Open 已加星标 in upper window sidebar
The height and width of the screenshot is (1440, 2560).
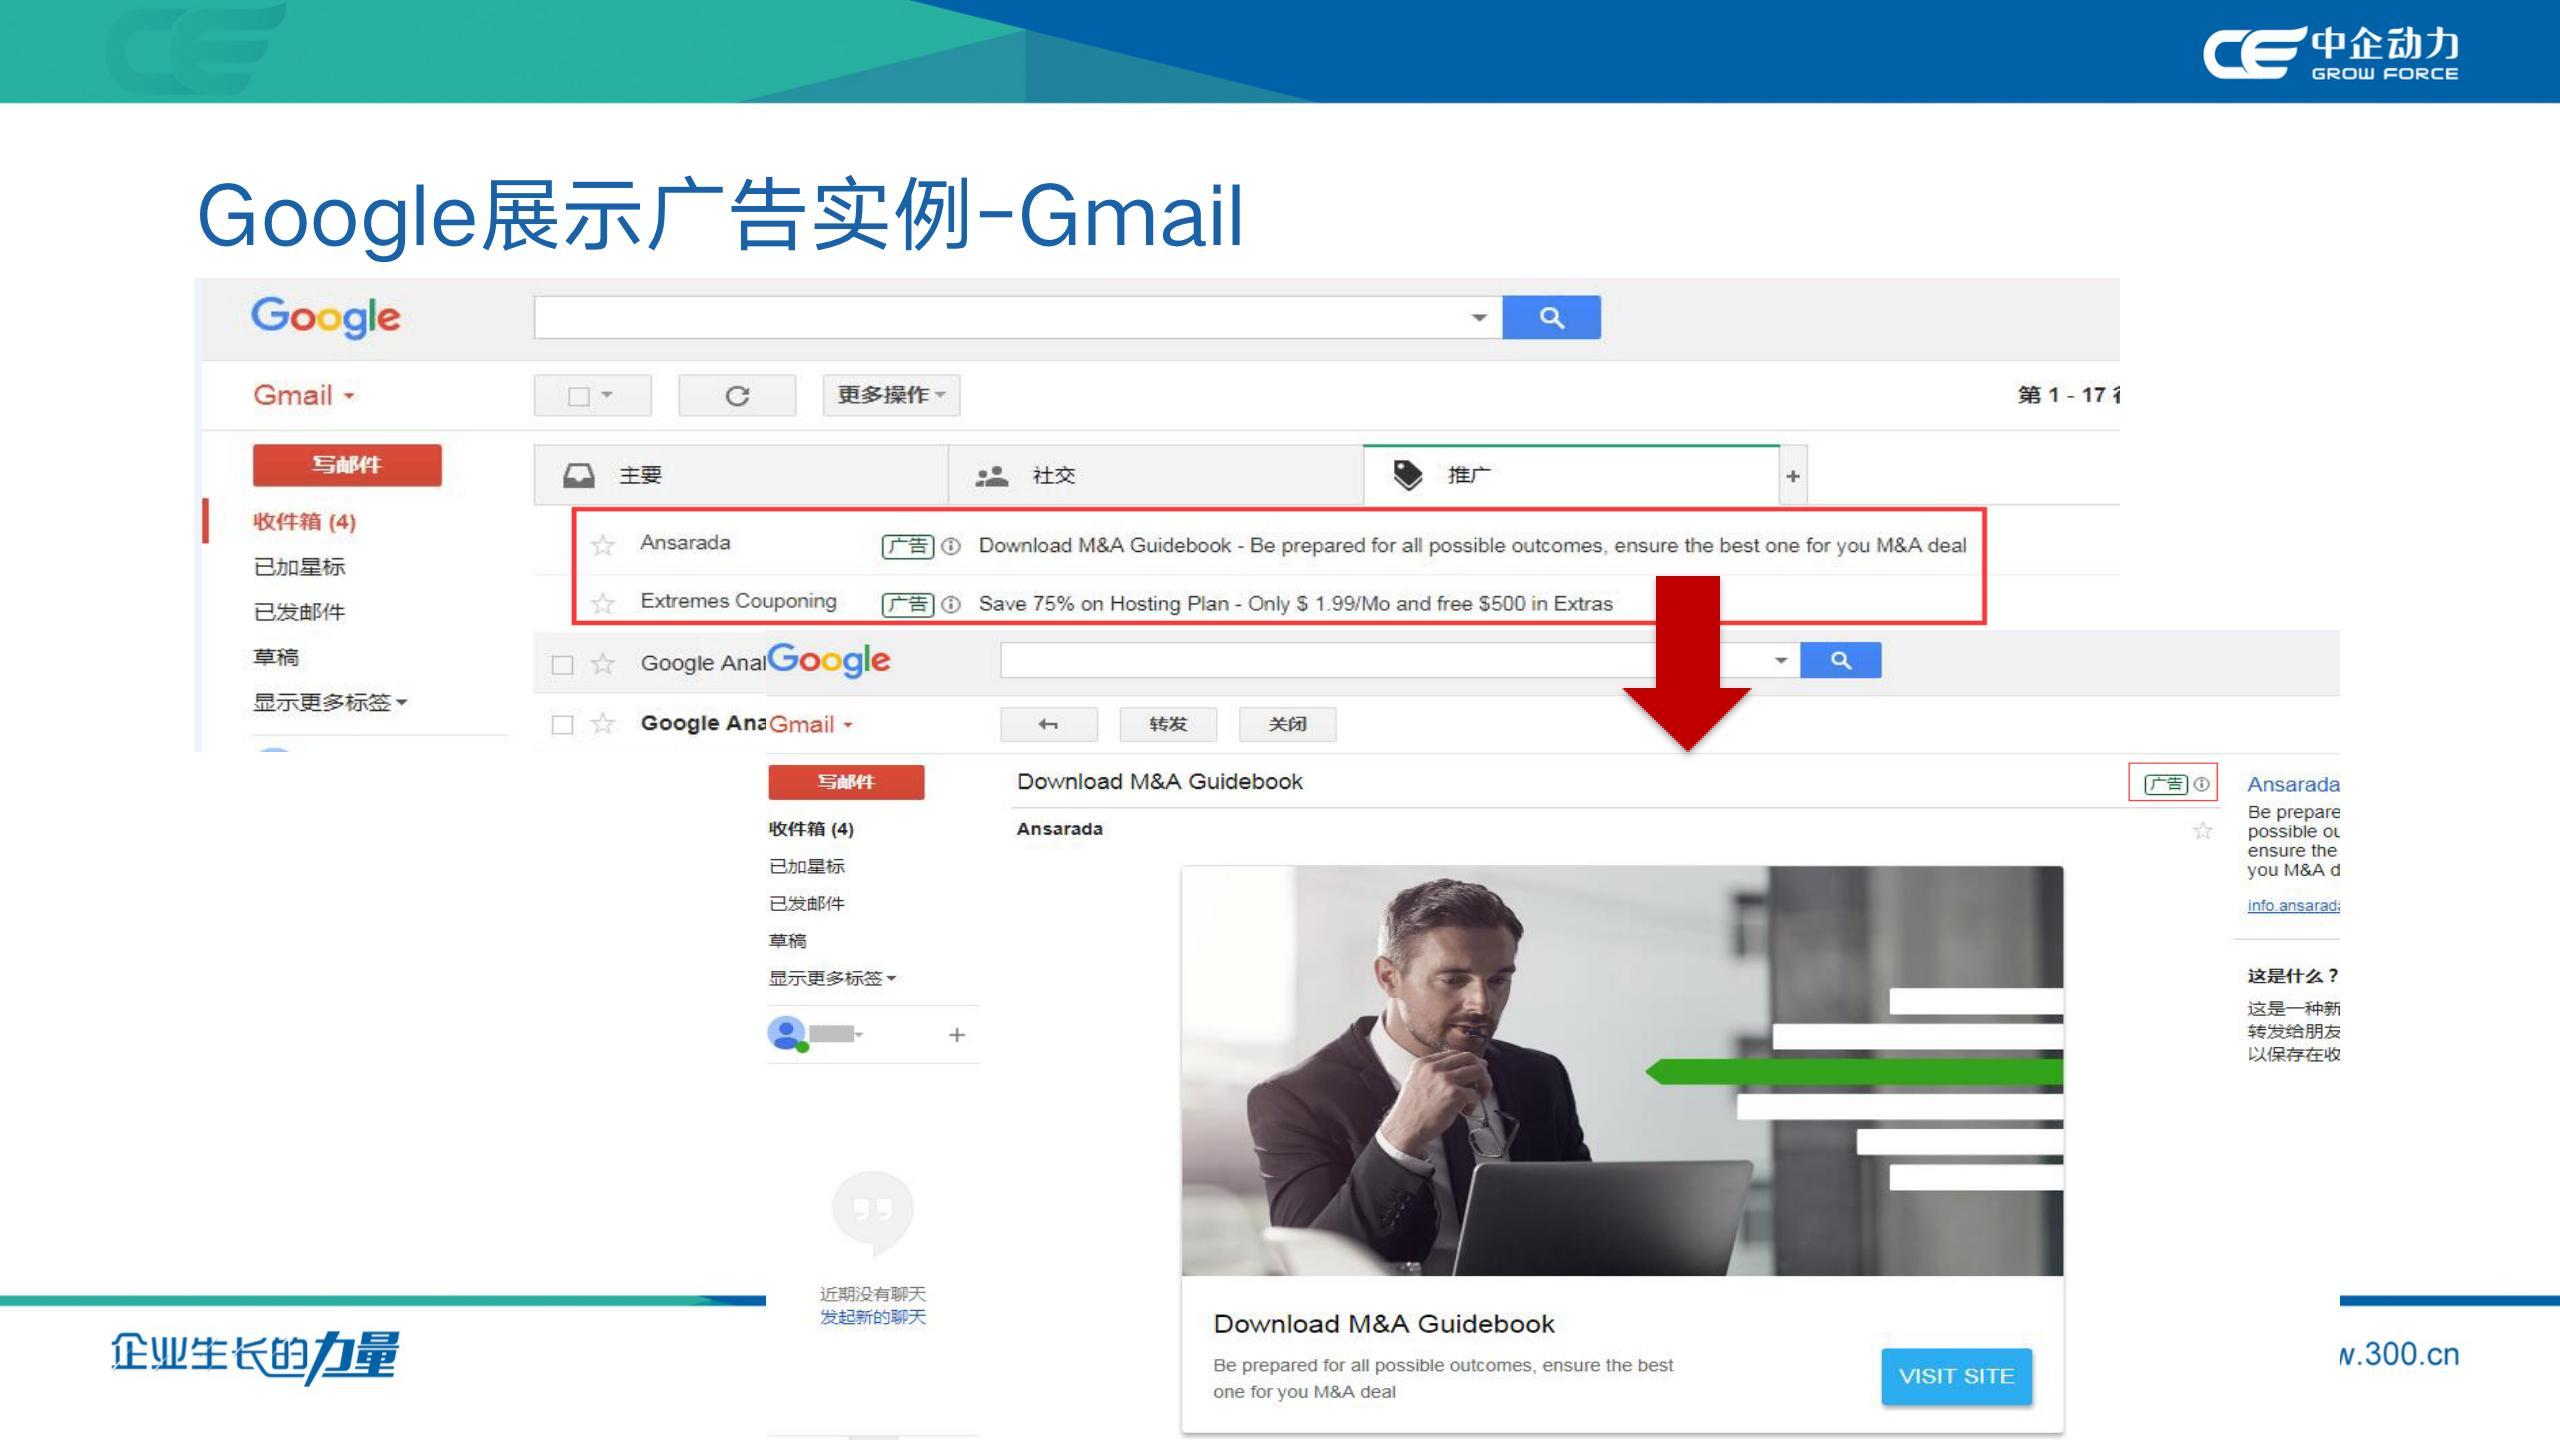point(299,567)
